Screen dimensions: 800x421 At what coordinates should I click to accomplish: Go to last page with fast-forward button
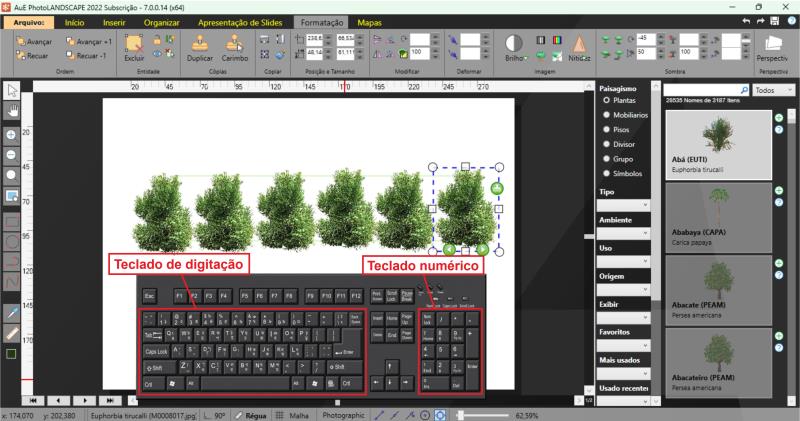click(110, 401)
